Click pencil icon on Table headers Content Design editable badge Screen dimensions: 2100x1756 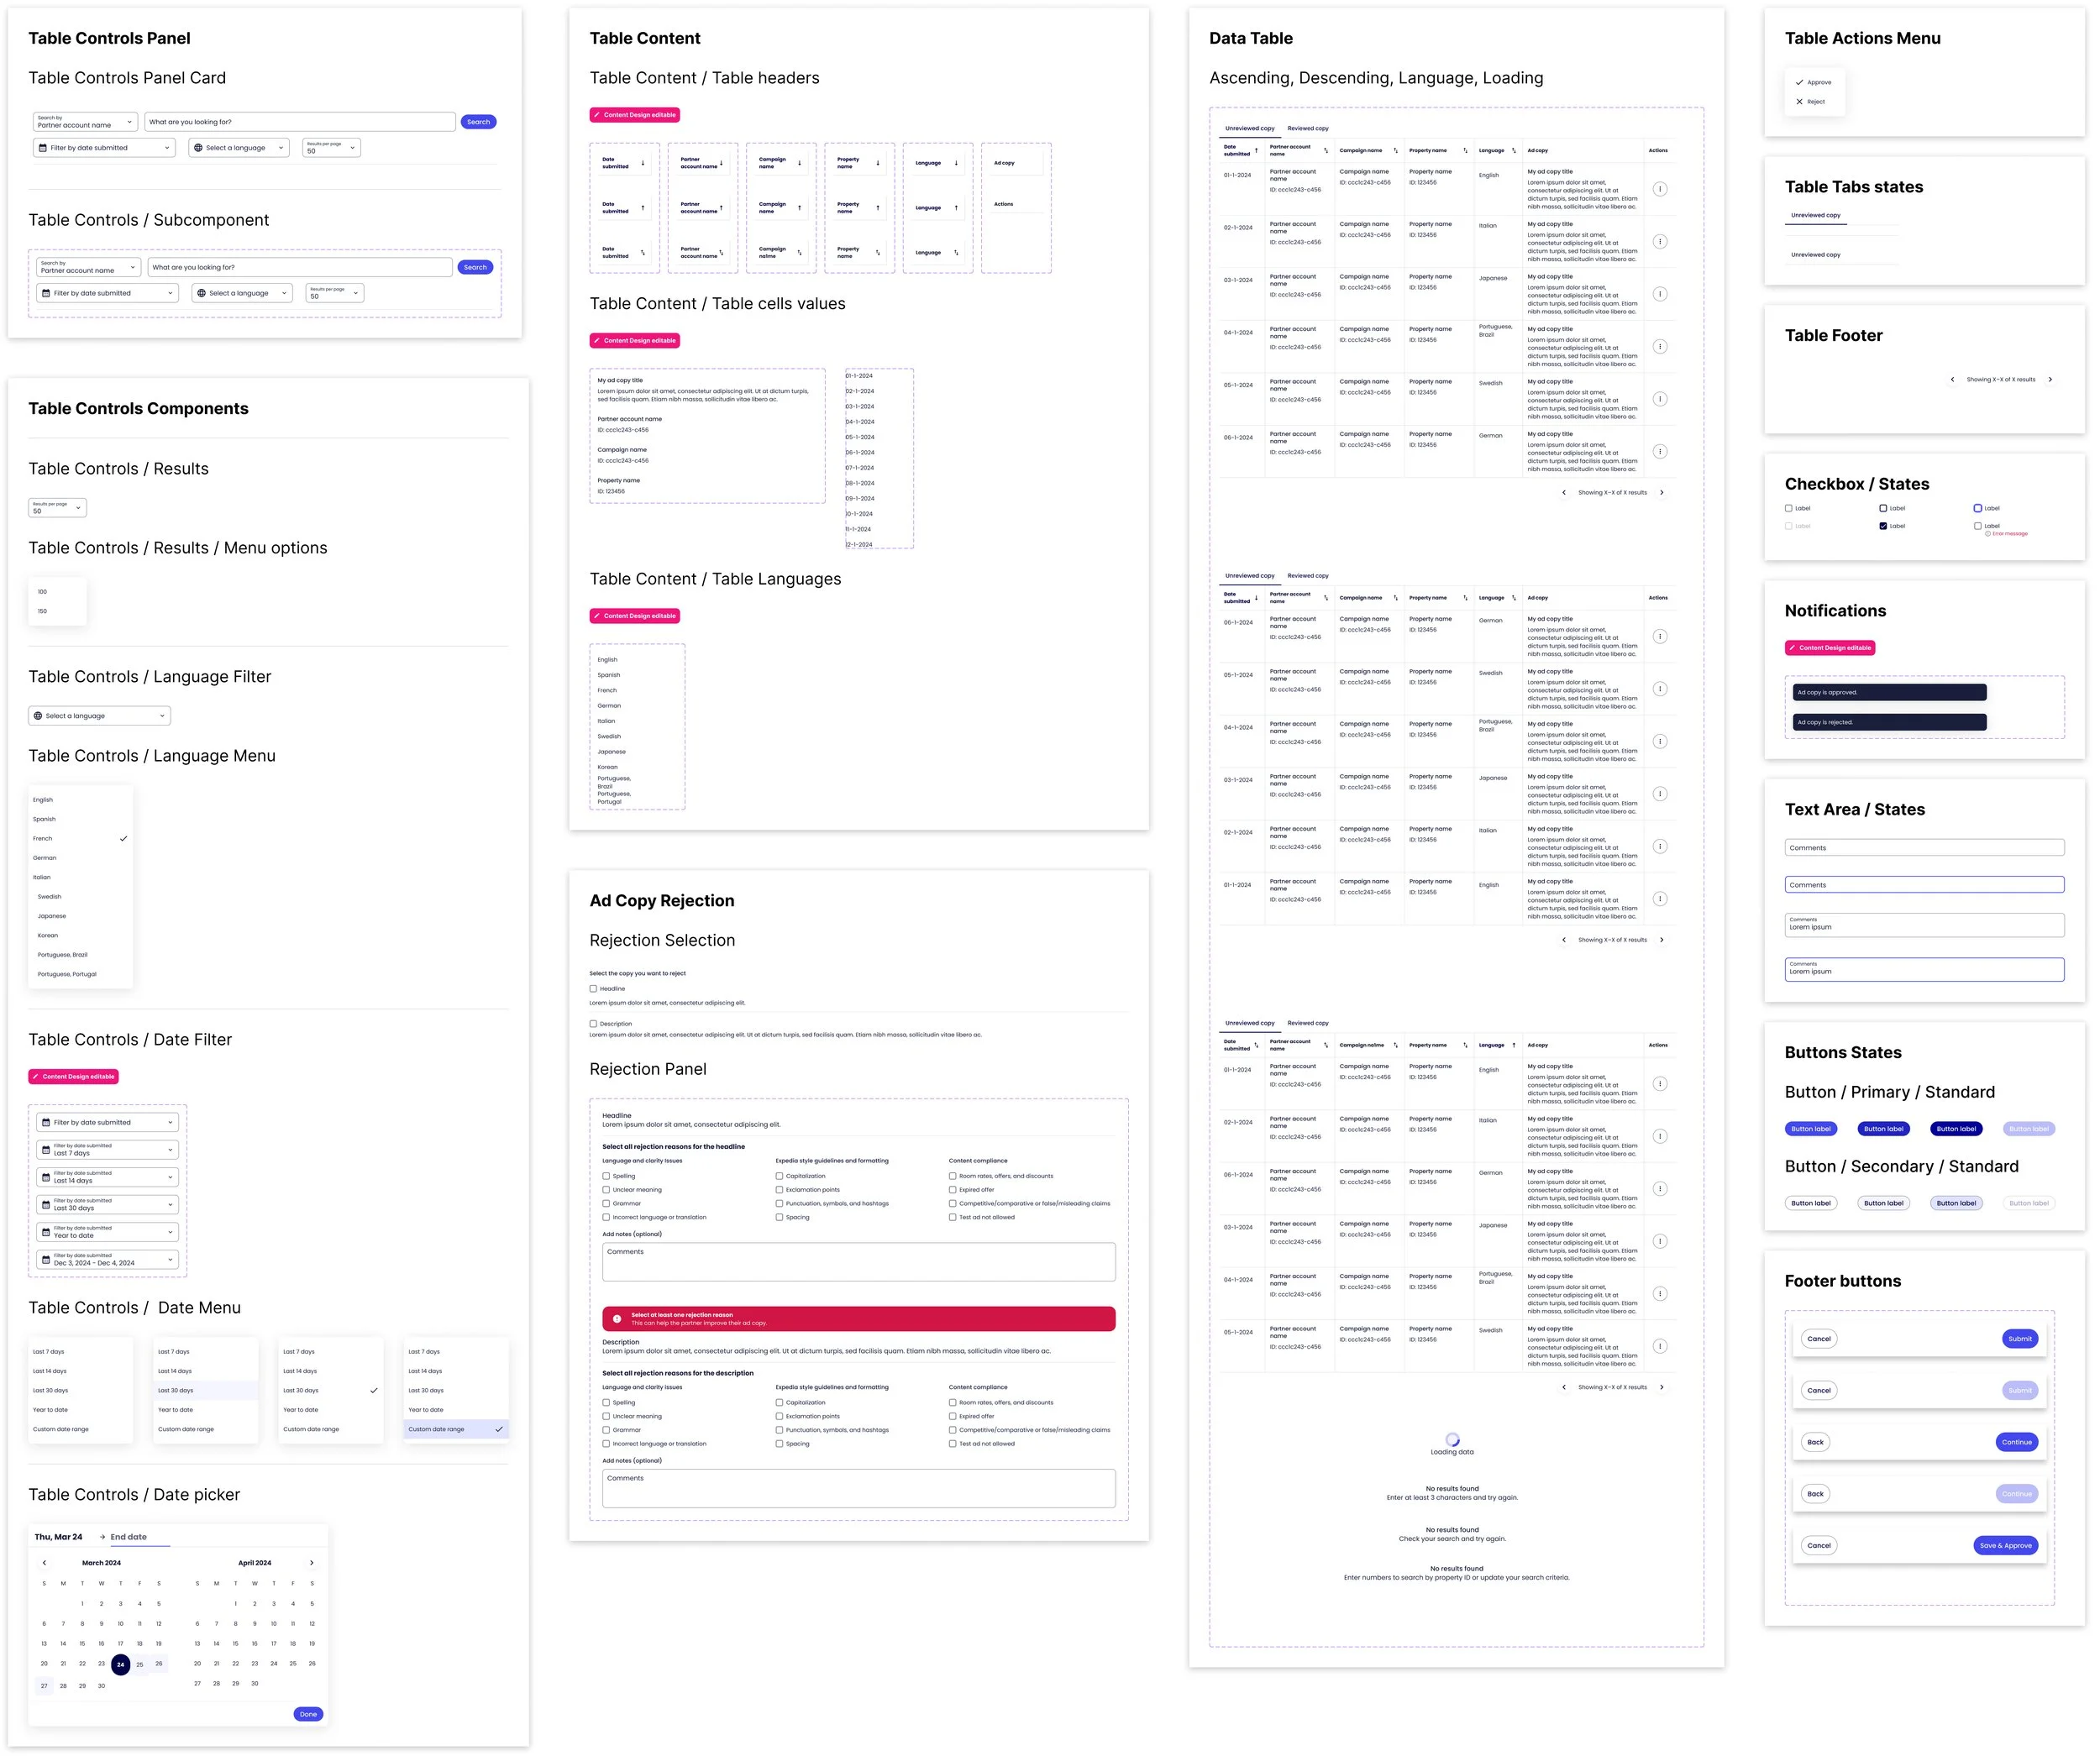pyautogui.click(x=597, y=115)
